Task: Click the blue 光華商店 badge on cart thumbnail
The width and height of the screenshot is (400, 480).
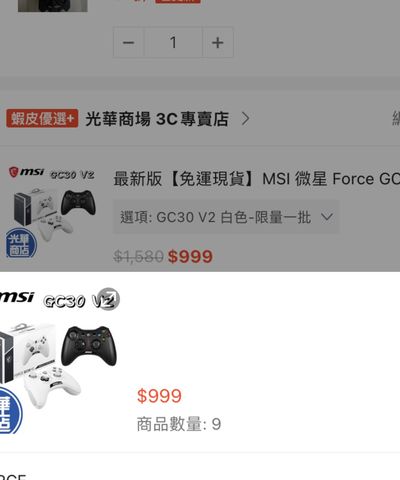Action: click(21, 243)
